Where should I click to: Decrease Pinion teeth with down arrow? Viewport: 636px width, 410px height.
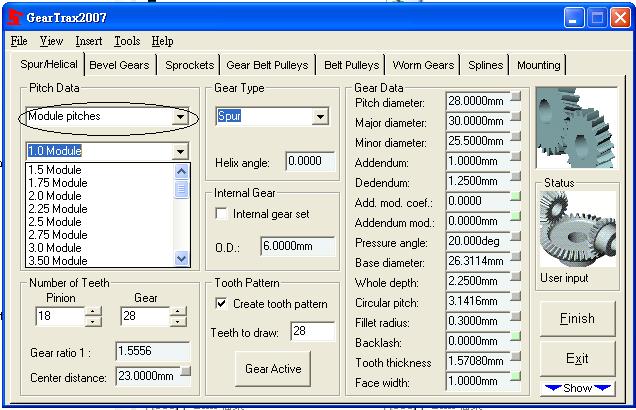tap(93, 322)
